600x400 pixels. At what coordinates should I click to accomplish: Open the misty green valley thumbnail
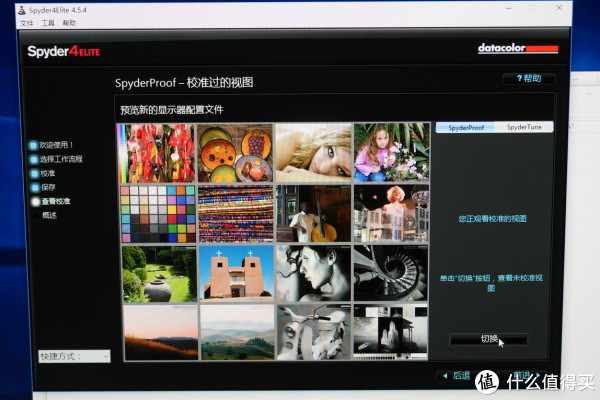(x=237, y=333)
